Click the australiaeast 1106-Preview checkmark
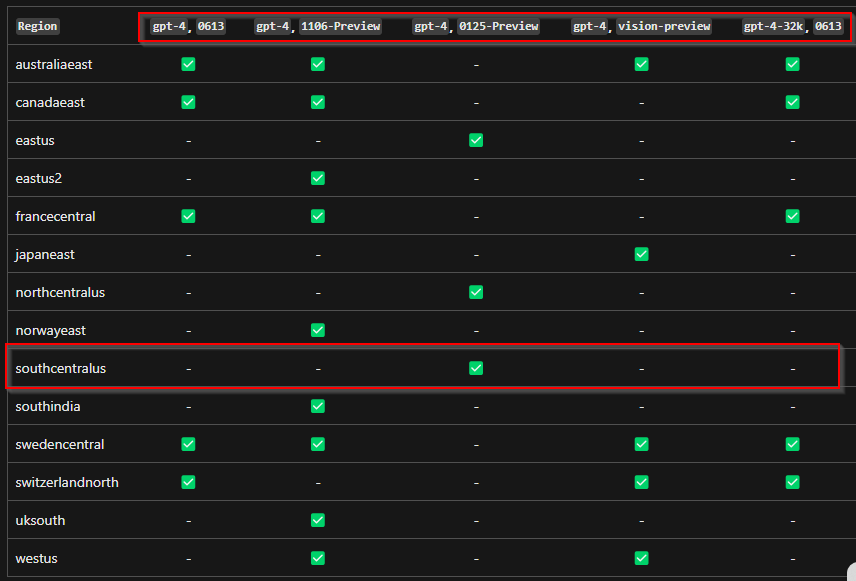This screenshot has width=856, height=581. pyautogui.click(x=318, y=64)
